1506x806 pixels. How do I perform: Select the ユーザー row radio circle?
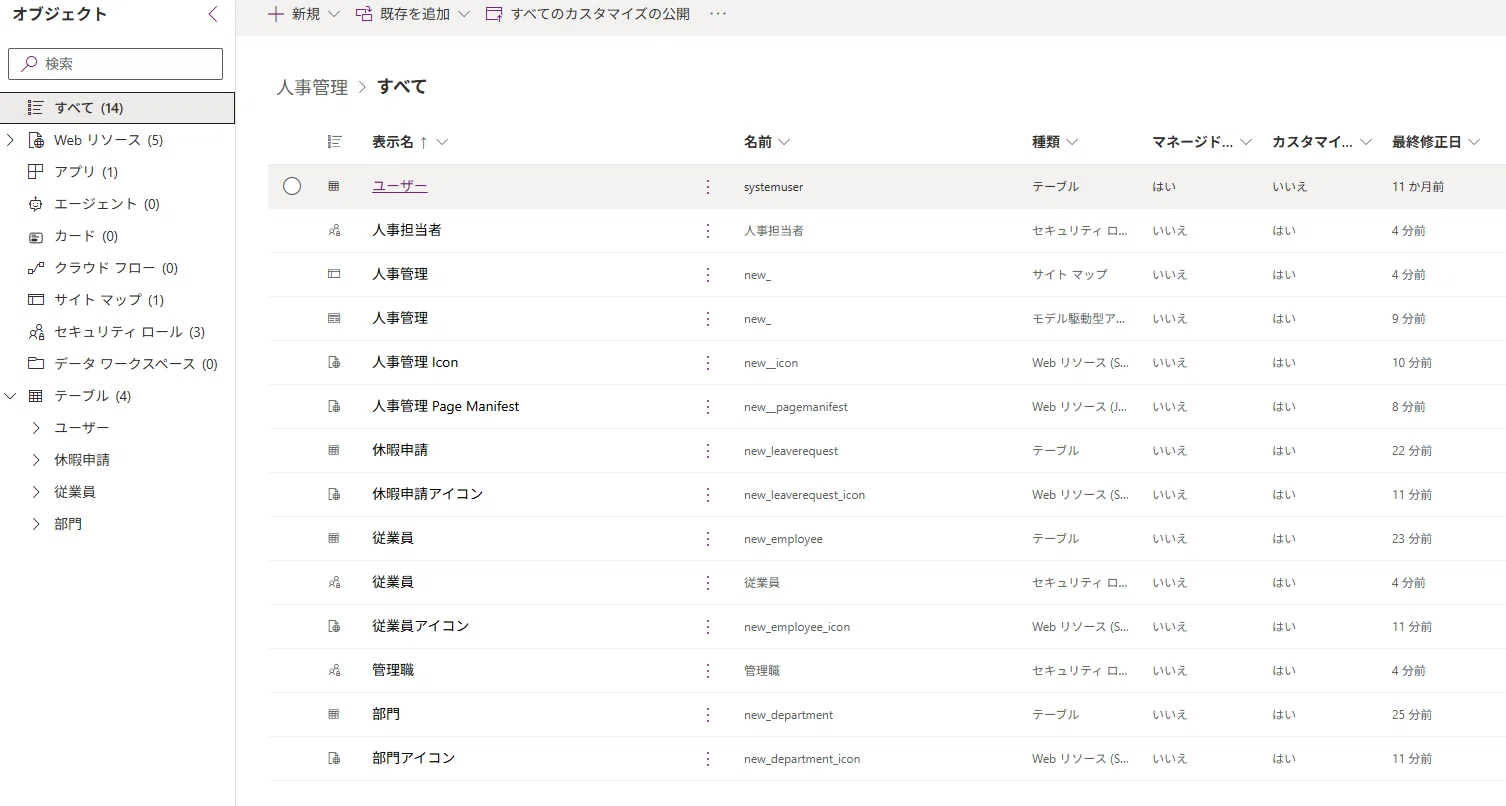coord(292,186)
